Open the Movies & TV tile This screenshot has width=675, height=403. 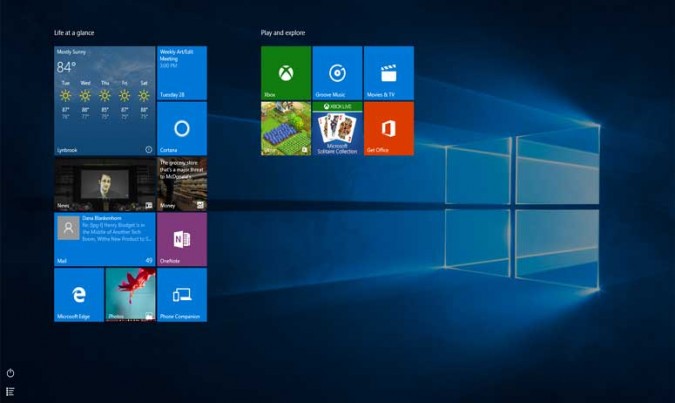coord(388,72)
